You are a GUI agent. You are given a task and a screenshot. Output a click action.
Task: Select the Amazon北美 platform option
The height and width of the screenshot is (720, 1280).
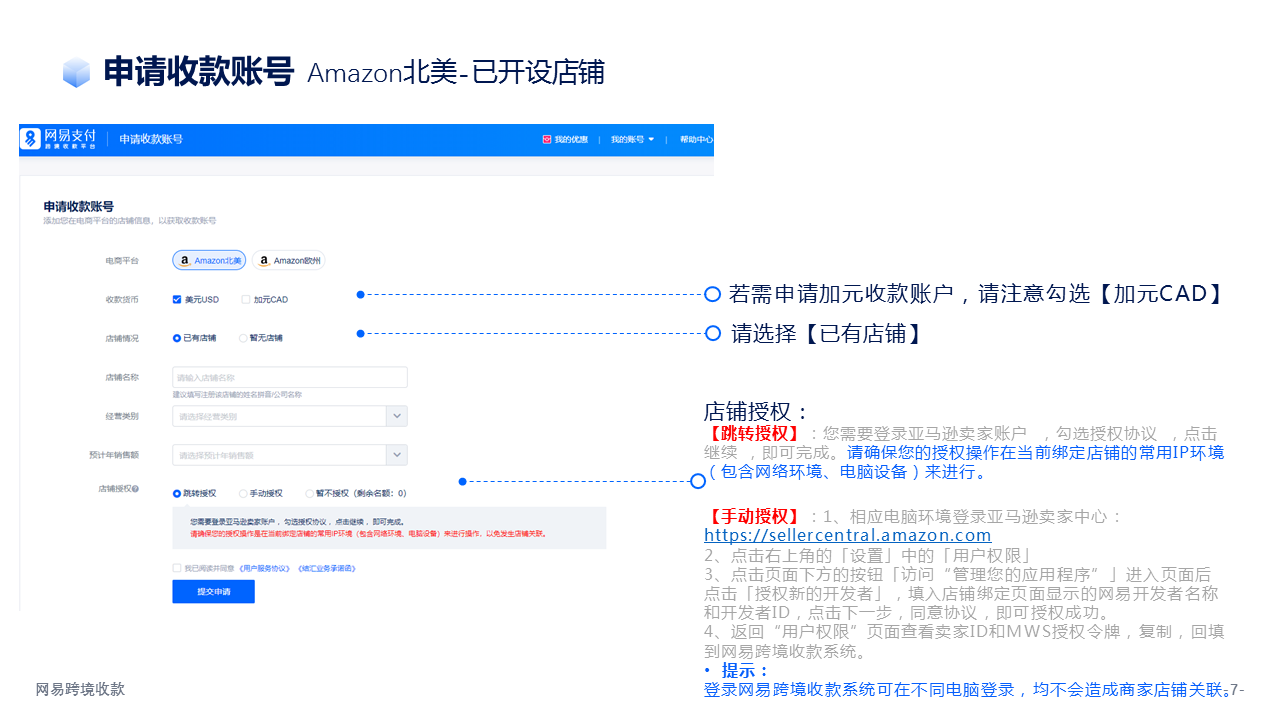pyautogui.click(x=209, y=261)
